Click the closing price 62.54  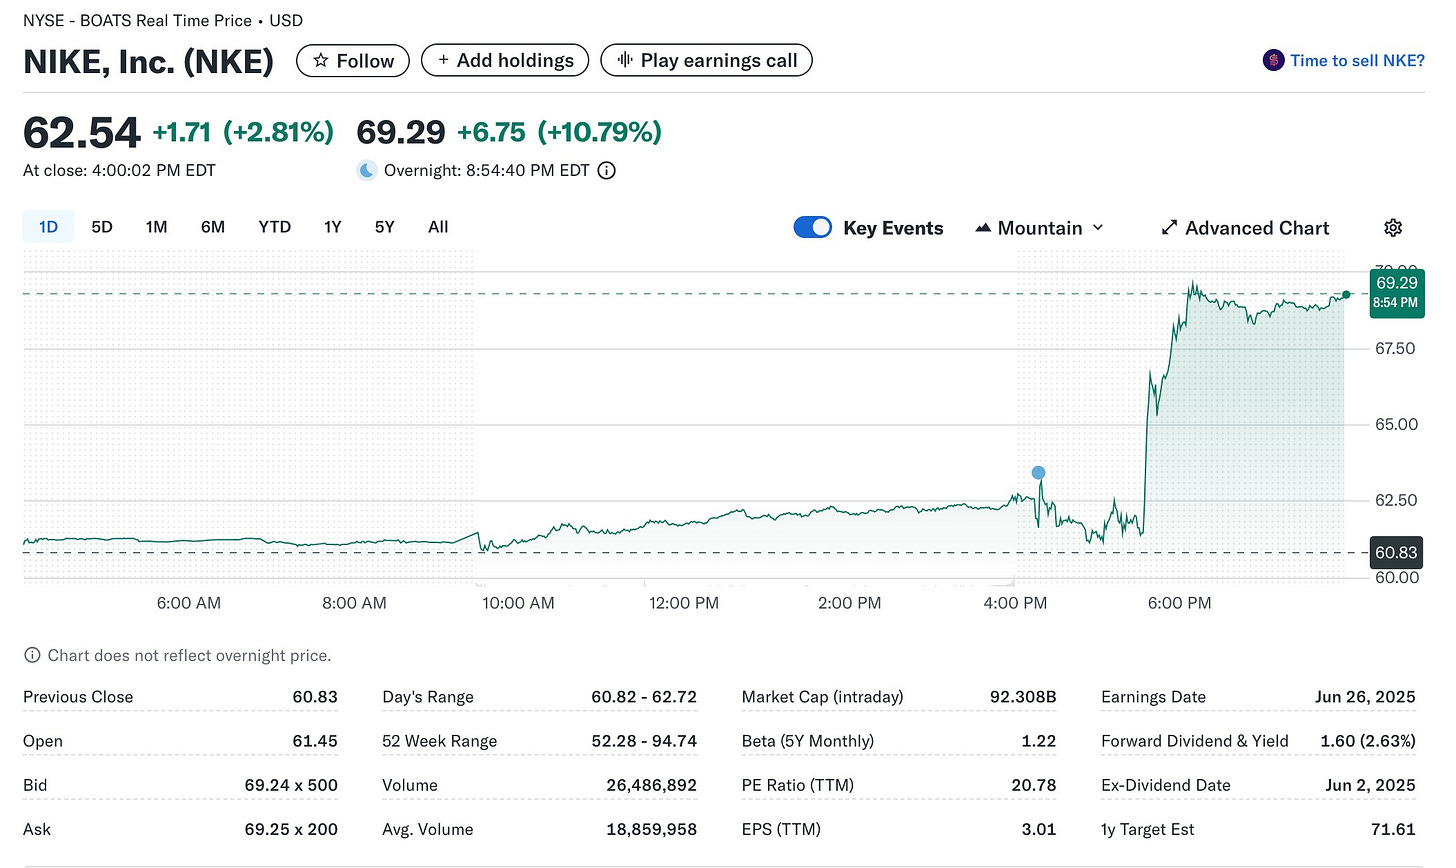(82, 133)
